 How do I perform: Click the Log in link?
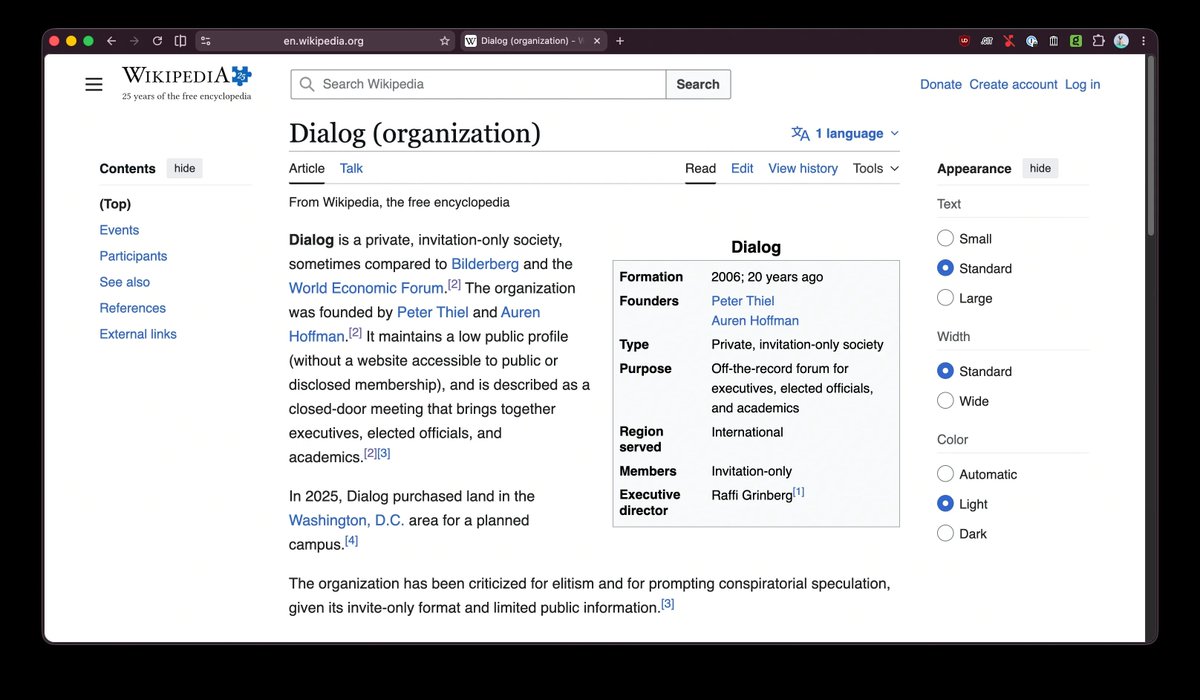(x=1082, y=84)
